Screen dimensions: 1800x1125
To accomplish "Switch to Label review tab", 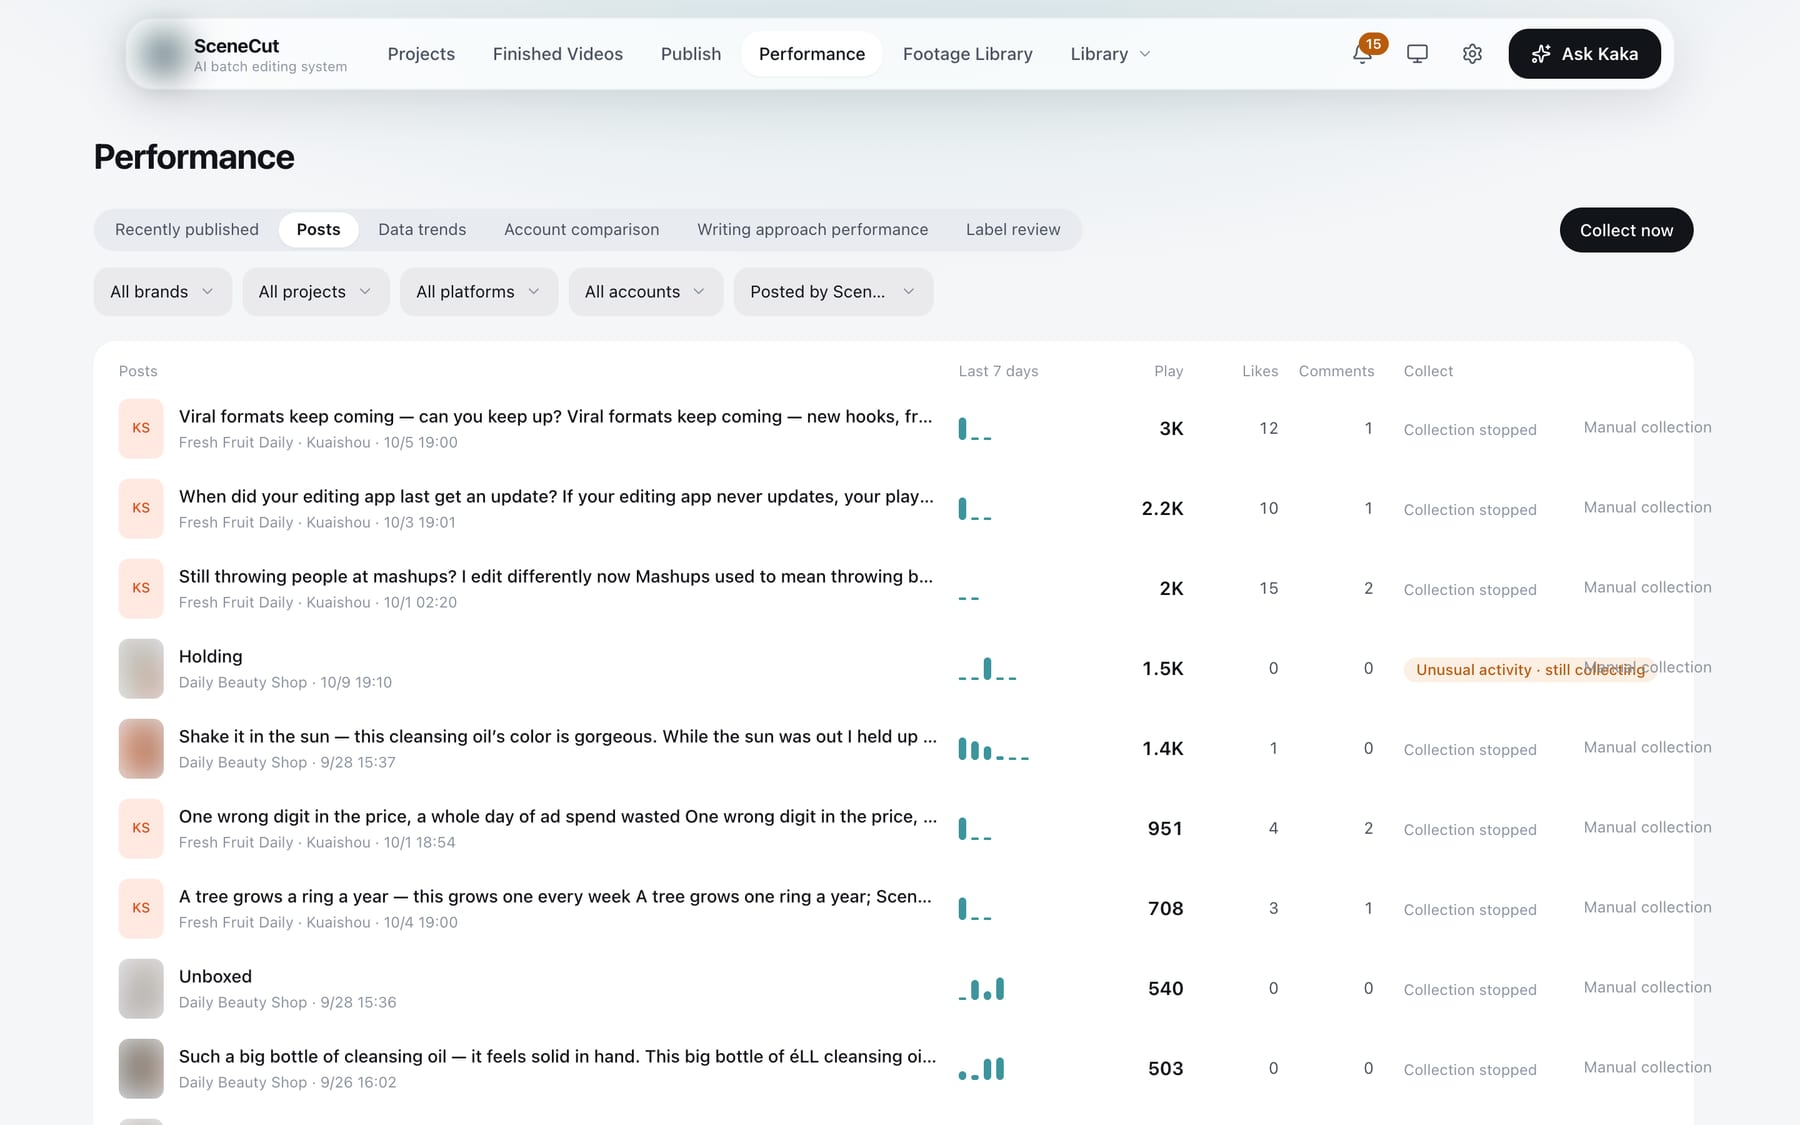I will 1013,230.
